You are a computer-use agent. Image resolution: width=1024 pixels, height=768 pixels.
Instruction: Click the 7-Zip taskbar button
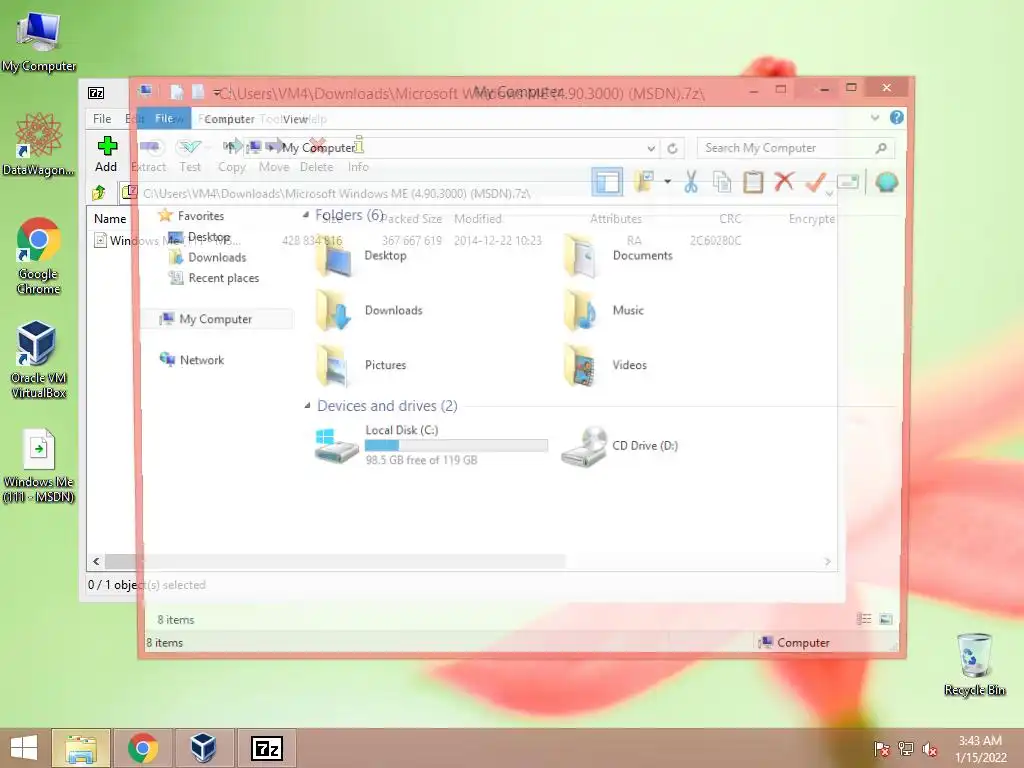[x=267, y=748]
